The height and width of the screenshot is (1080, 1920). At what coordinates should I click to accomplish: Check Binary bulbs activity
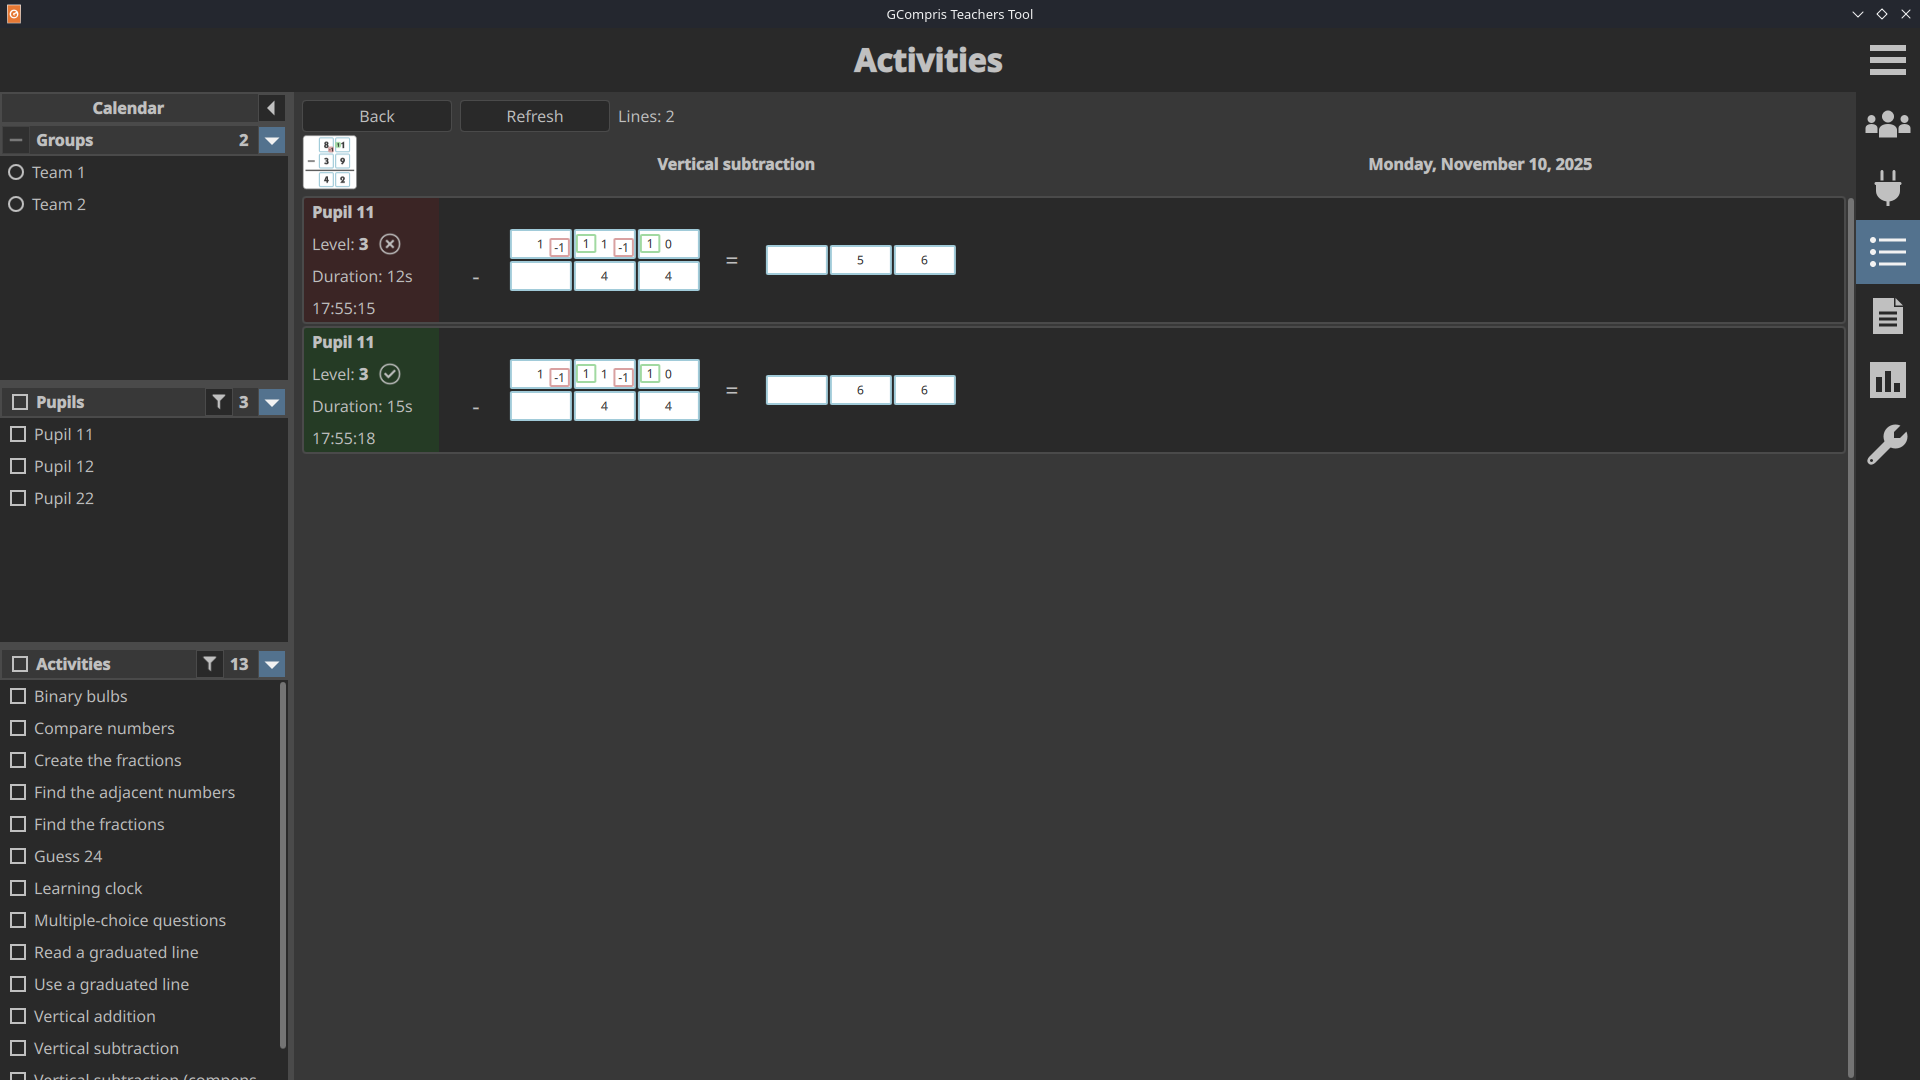(18, 696)
